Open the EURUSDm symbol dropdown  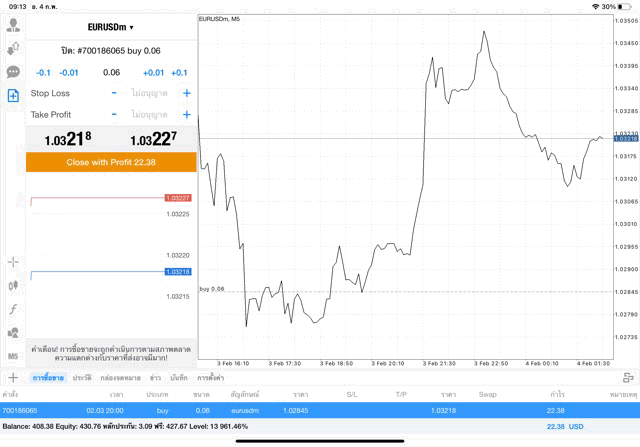[x=110, y=27]
